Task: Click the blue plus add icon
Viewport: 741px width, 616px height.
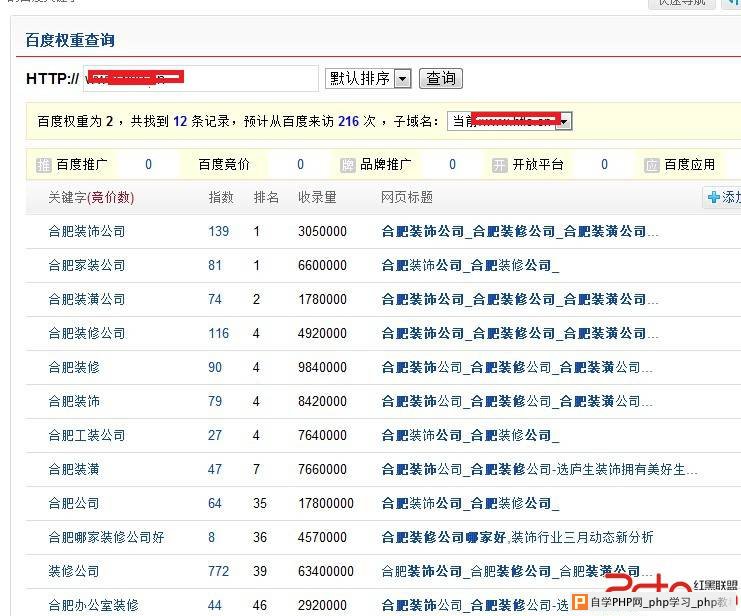Action: point(714,197)
